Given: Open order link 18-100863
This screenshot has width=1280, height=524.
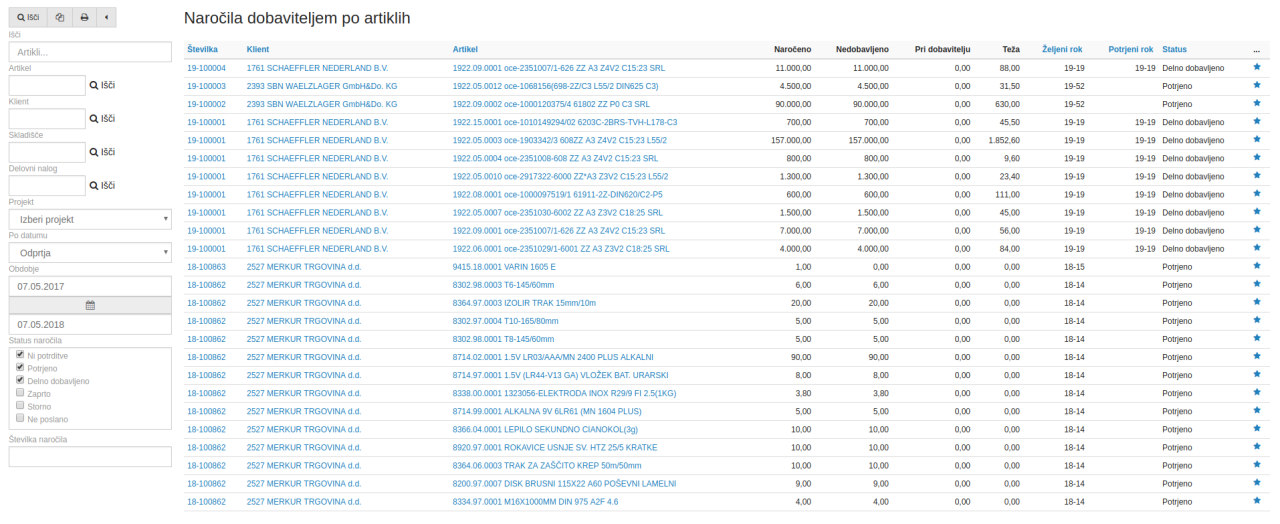Looking at the screenshot, I should (x=206, y=267).
